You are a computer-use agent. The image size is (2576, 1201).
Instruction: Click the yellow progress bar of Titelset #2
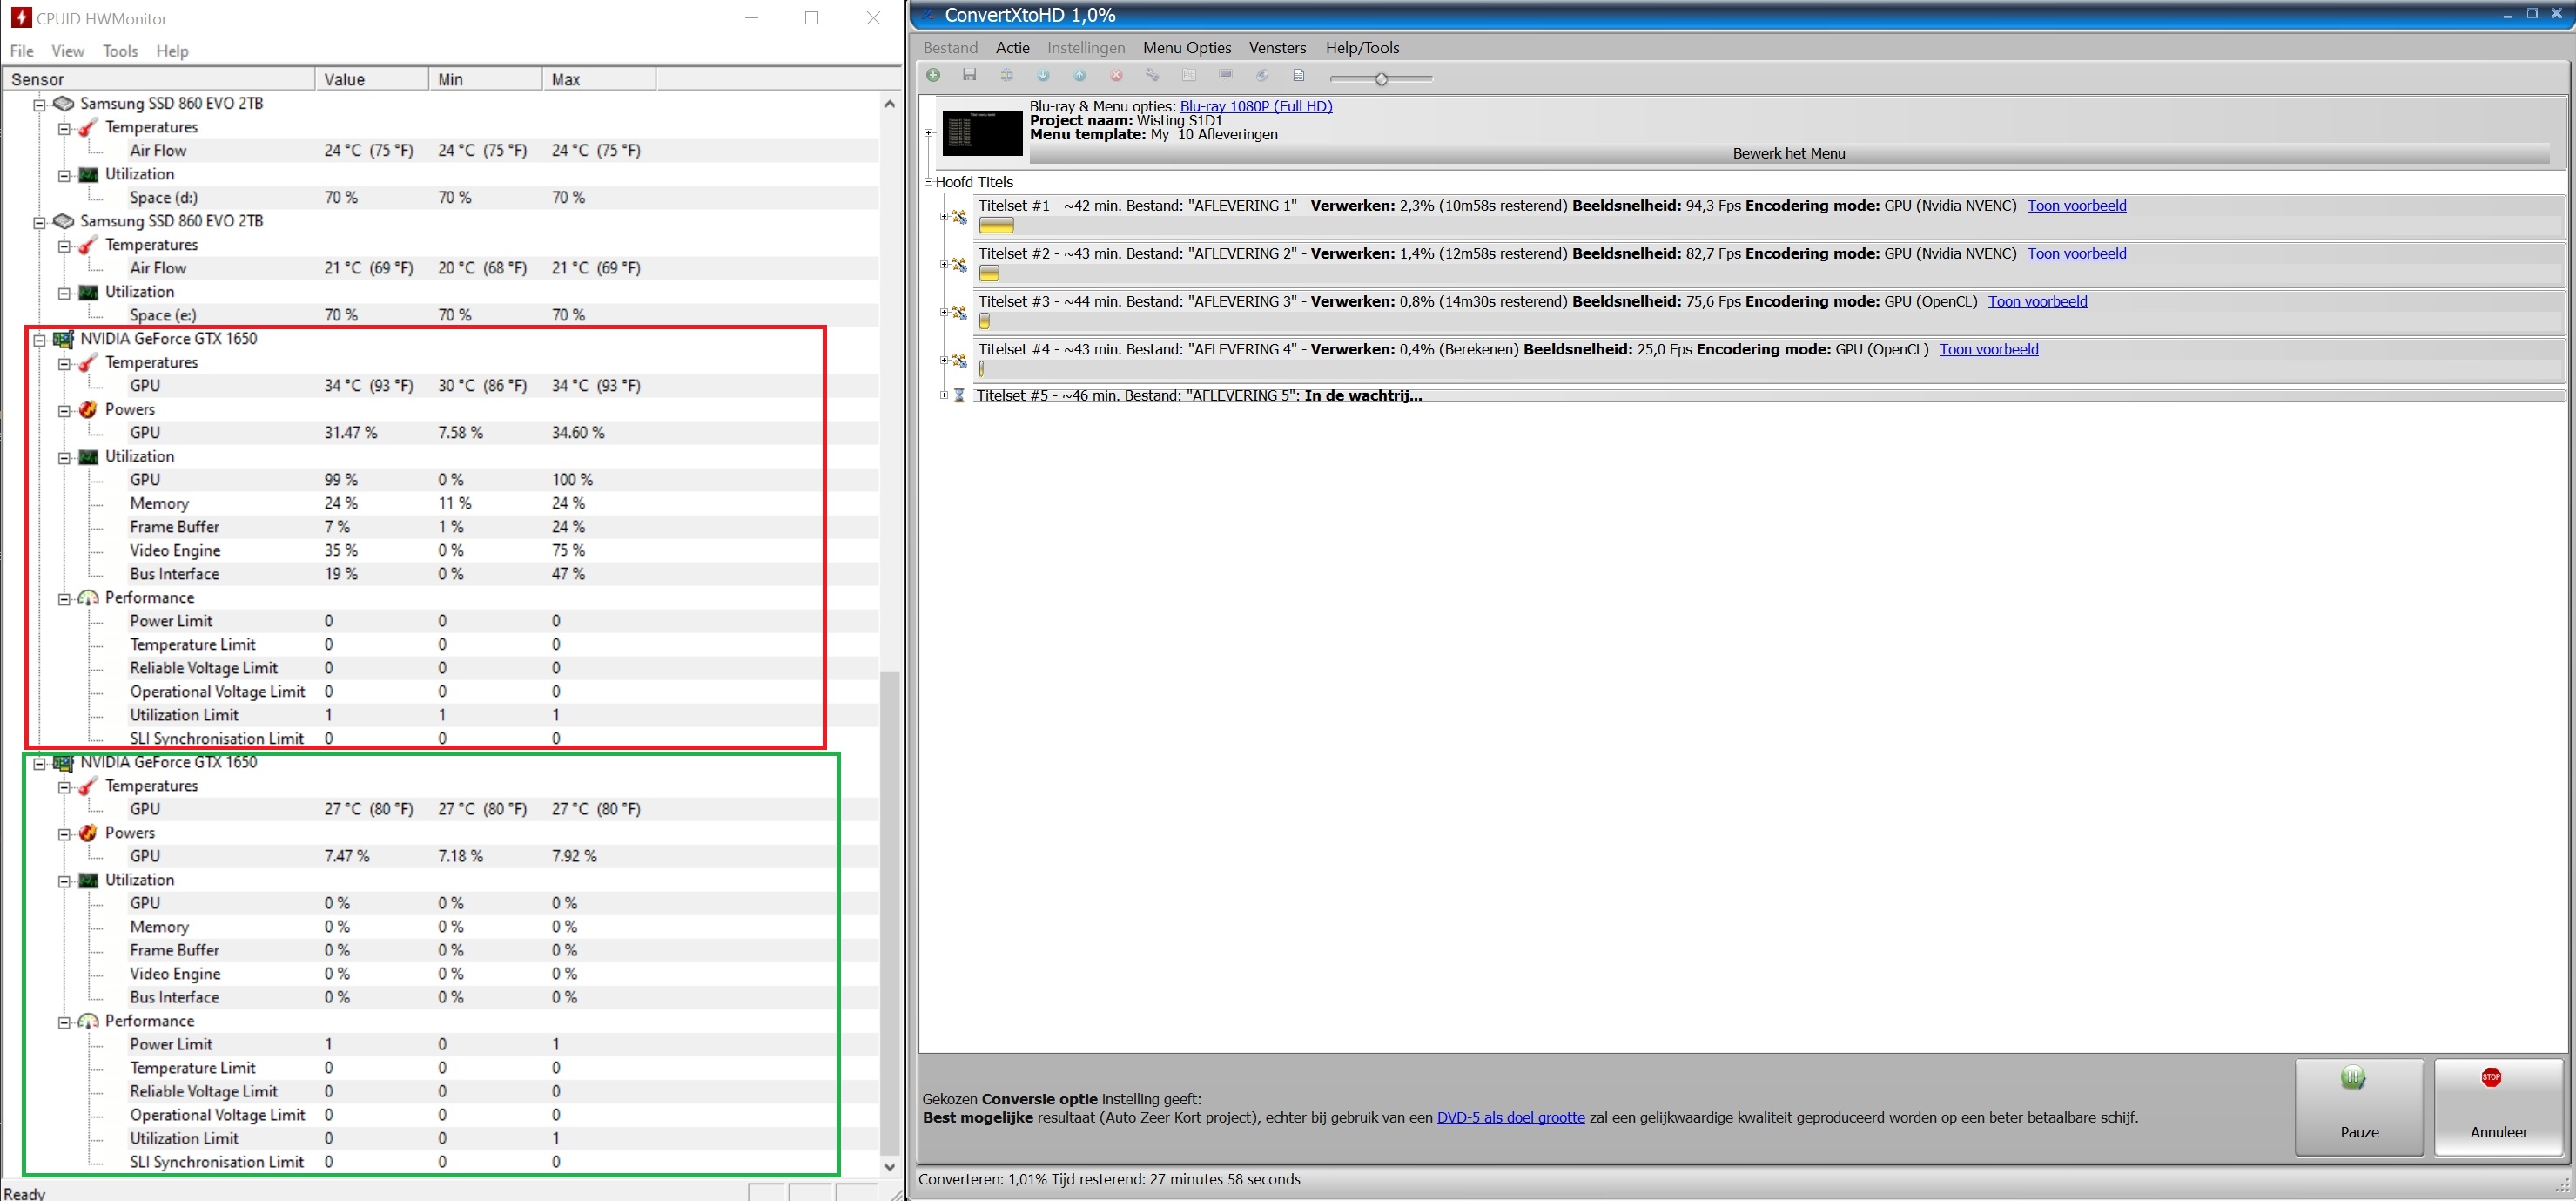pyautogui.click(x=989, y=274)
